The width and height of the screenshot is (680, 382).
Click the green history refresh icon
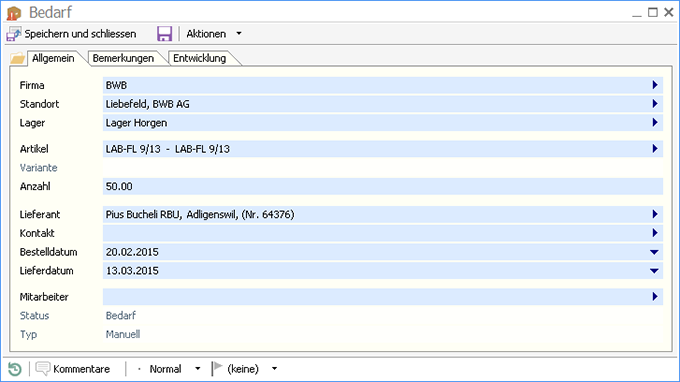pyautogui.click(x=14, y=369)
